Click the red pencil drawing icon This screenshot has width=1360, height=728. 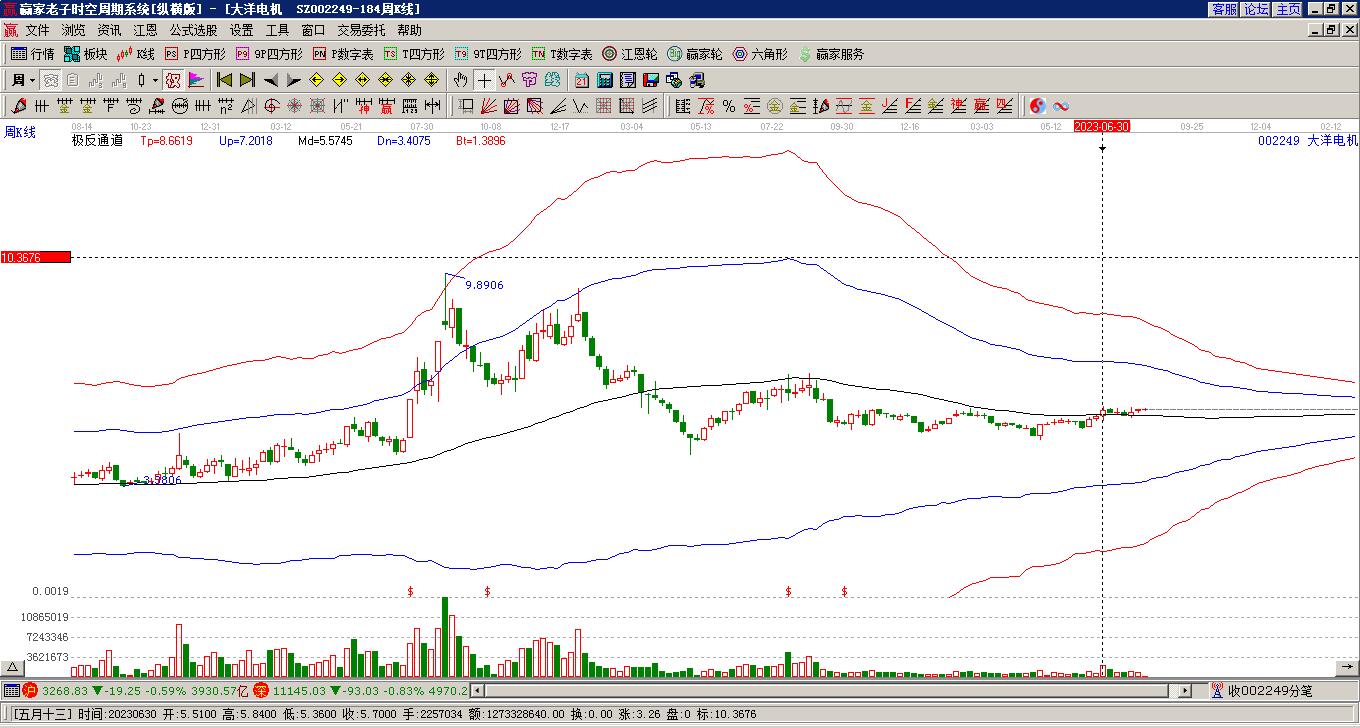point(19,106)
